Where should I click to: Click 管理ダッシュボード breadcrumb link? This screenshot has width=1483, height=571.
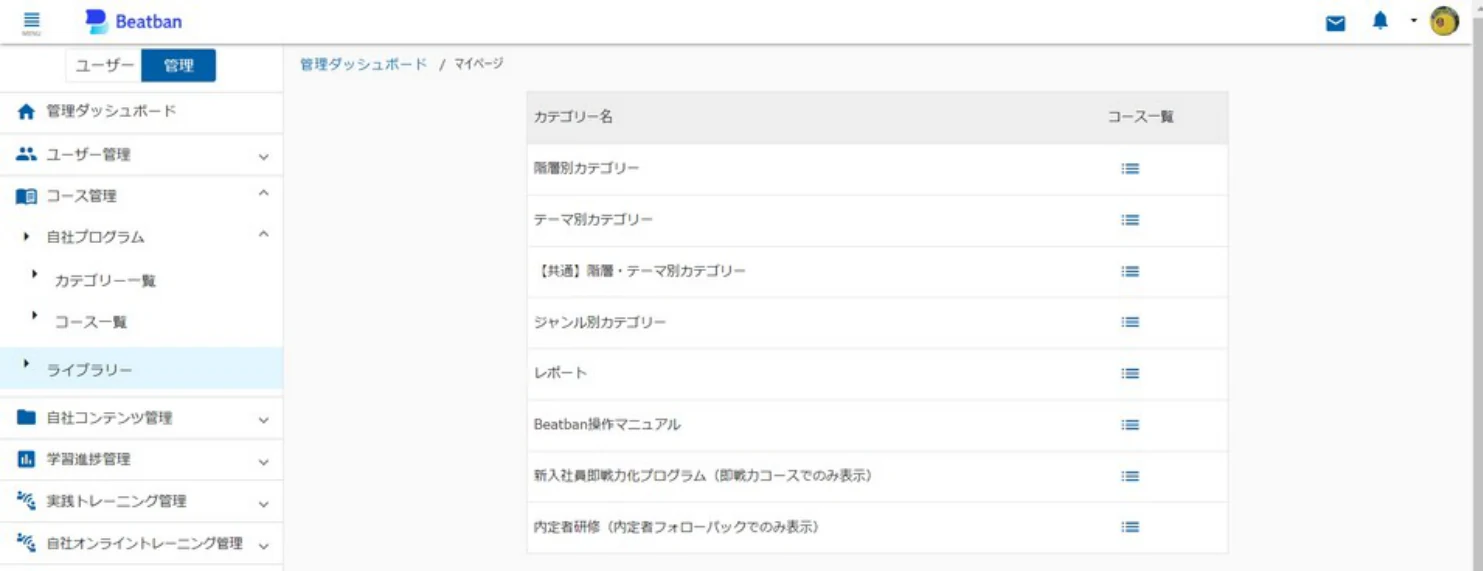click(x=363, y=64)
